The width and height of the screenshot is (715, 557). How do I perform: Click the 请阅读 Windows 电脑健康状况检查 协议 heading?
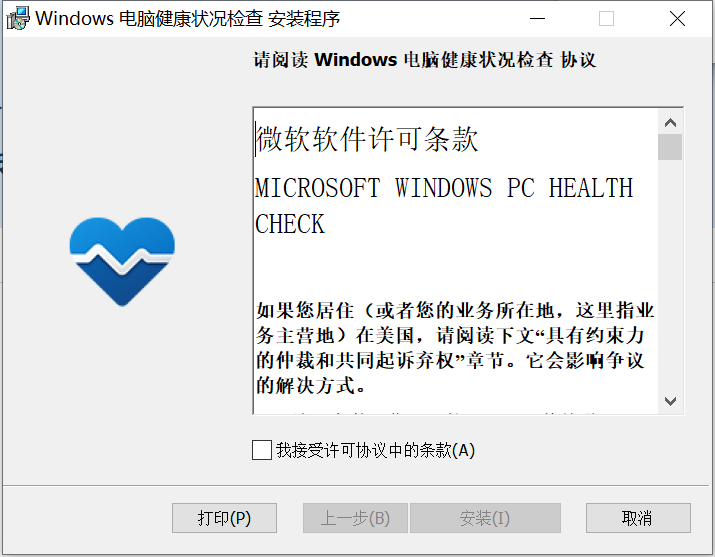tap(425, 60)
